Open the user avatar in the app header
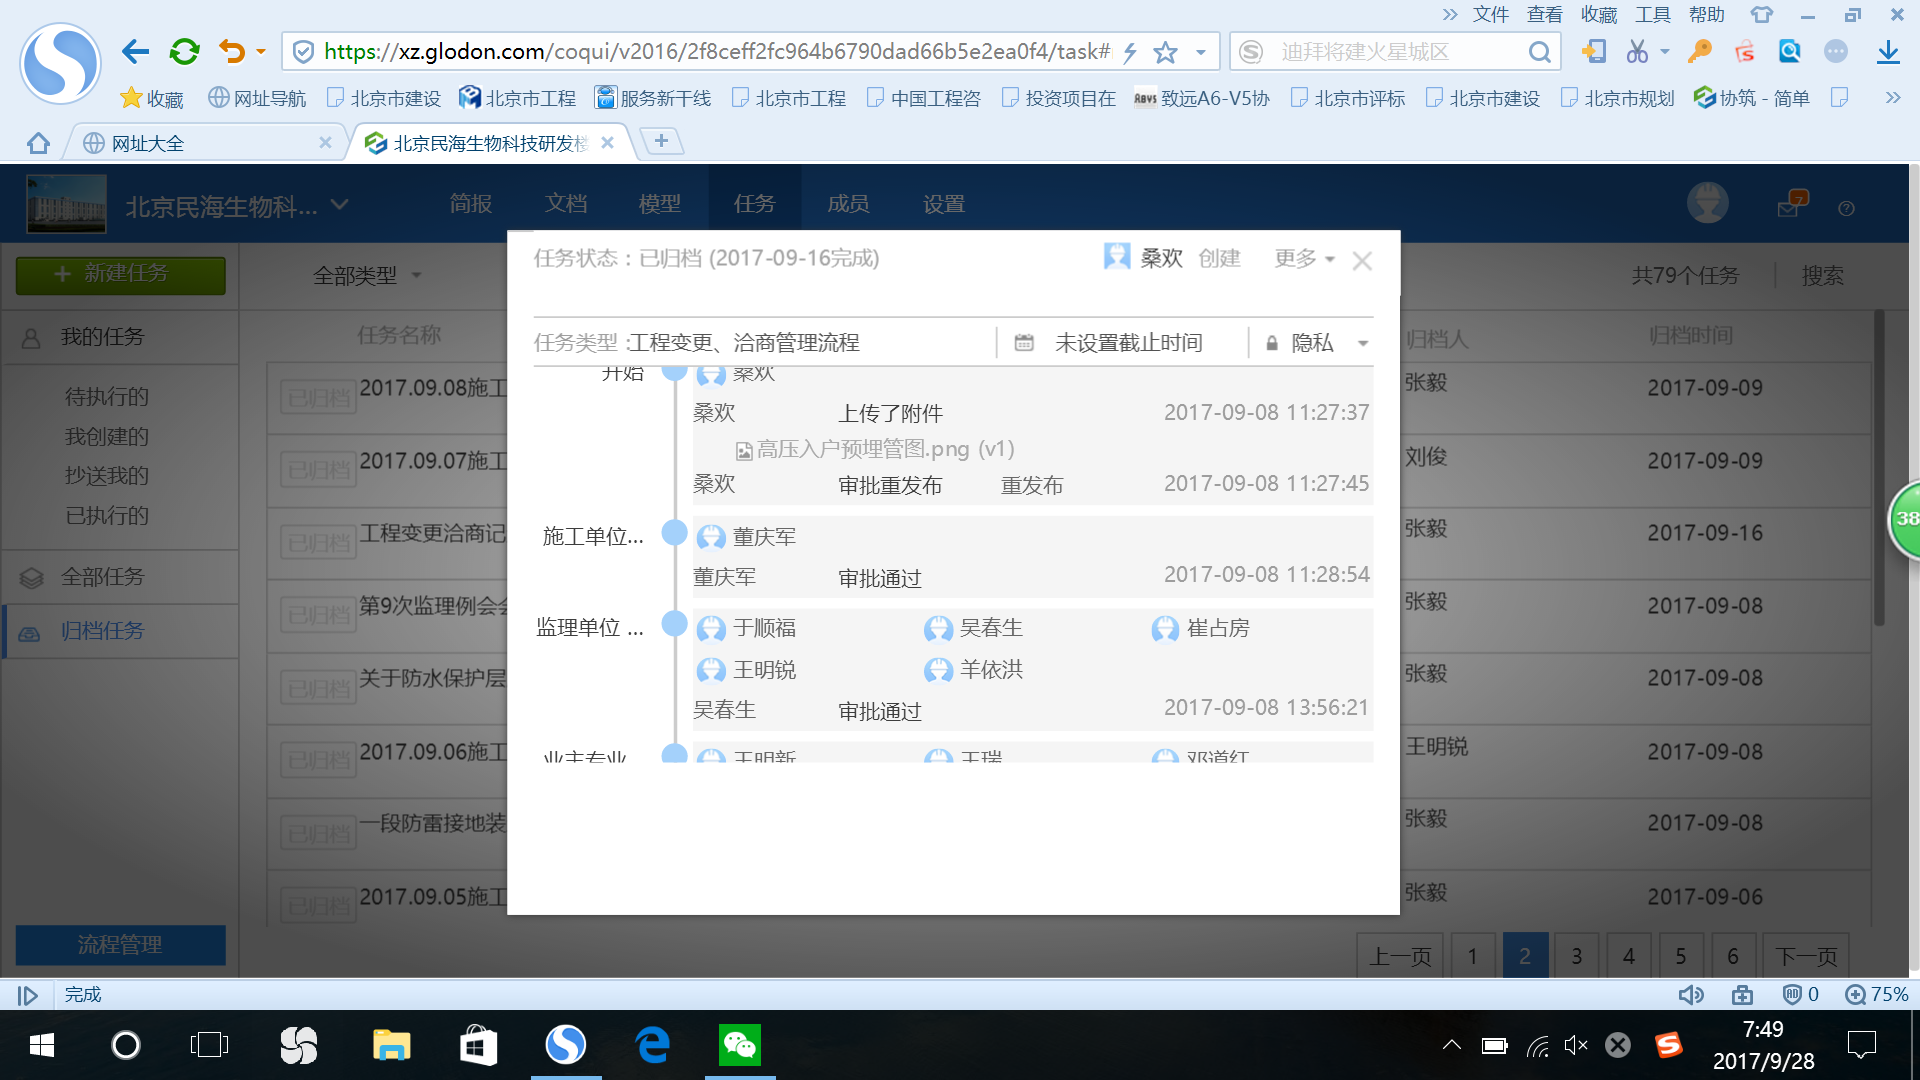1920x1080 pixels. pos(1707,202)
